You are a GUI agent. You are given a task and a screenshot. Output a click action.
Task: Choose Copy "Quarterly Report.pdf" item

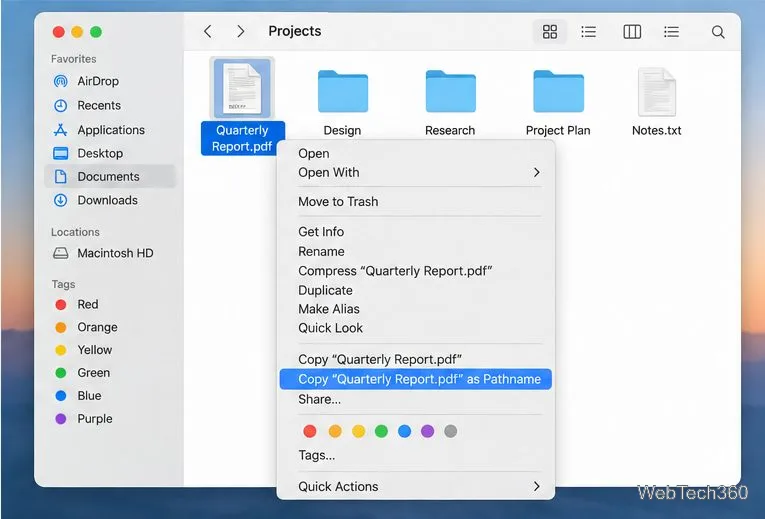click(416, 359)
